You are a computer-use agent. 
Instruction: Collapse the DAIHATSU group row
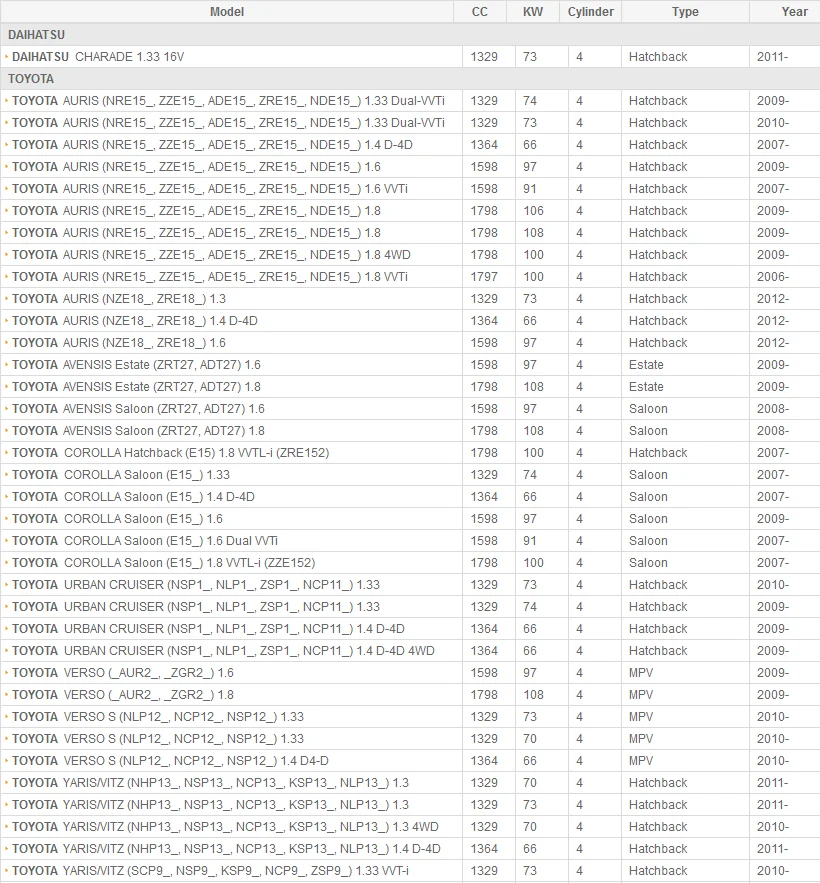point(410,34)
